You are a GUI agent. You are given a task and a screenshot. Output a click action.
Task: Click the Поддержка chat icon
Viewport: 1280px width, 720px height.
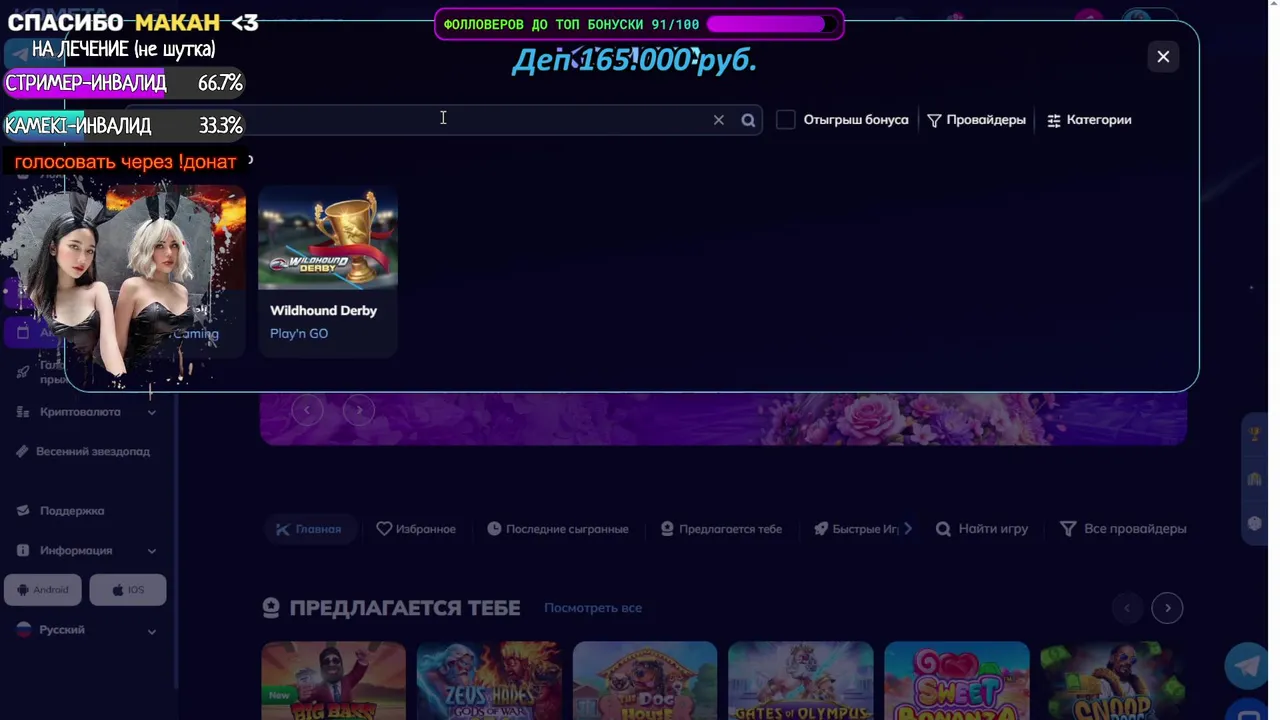coord(23,511)
